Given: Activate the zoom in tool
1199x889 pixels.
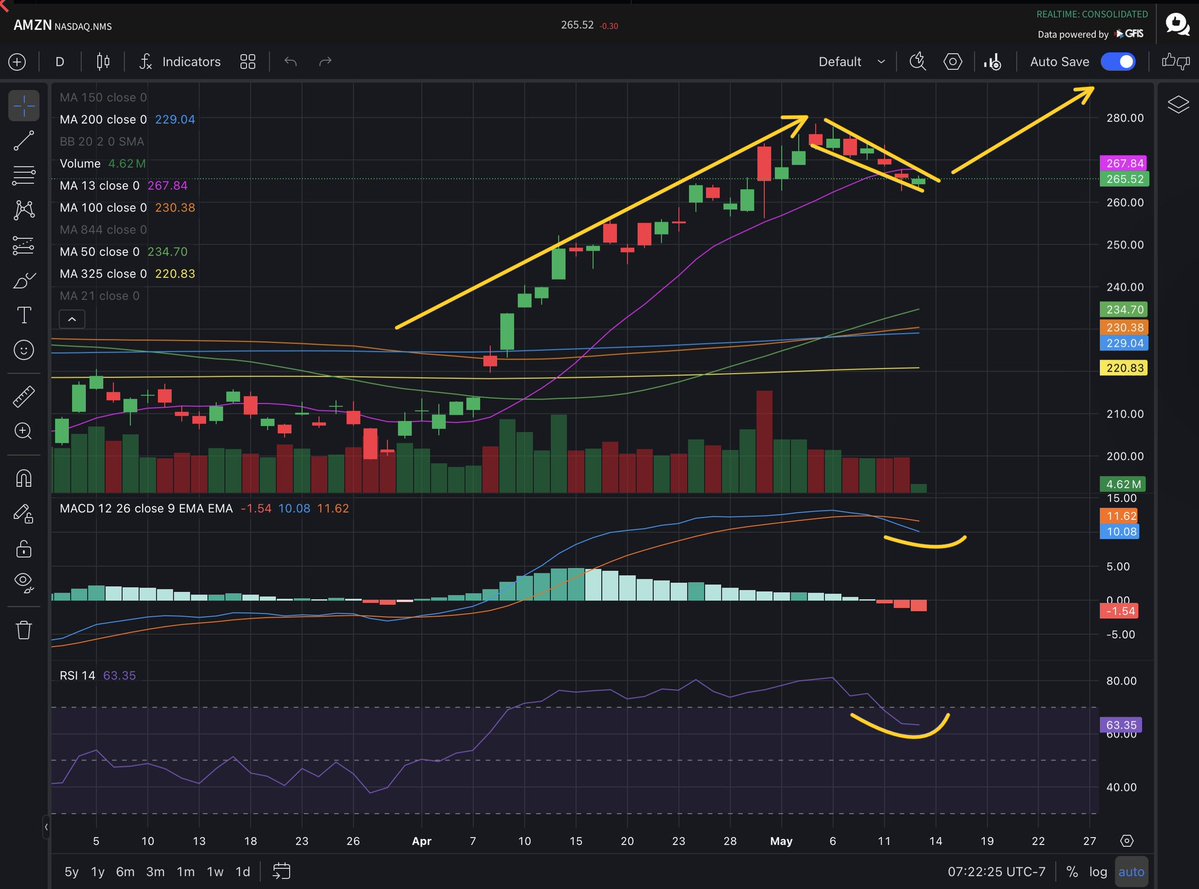Looking at the screenshot, I should click(24, 431).
